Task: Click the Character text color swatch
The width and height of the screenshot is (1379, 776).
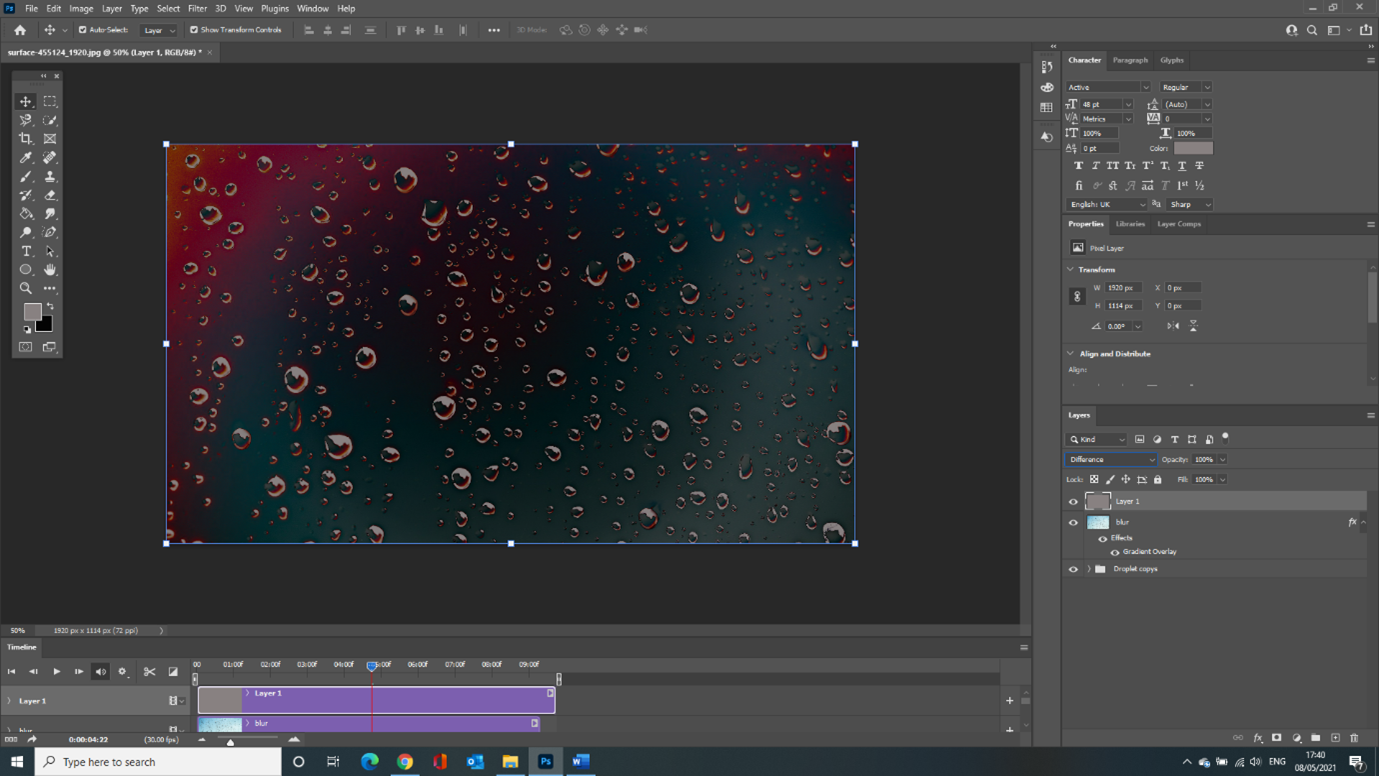Action: pos(1193,148)
